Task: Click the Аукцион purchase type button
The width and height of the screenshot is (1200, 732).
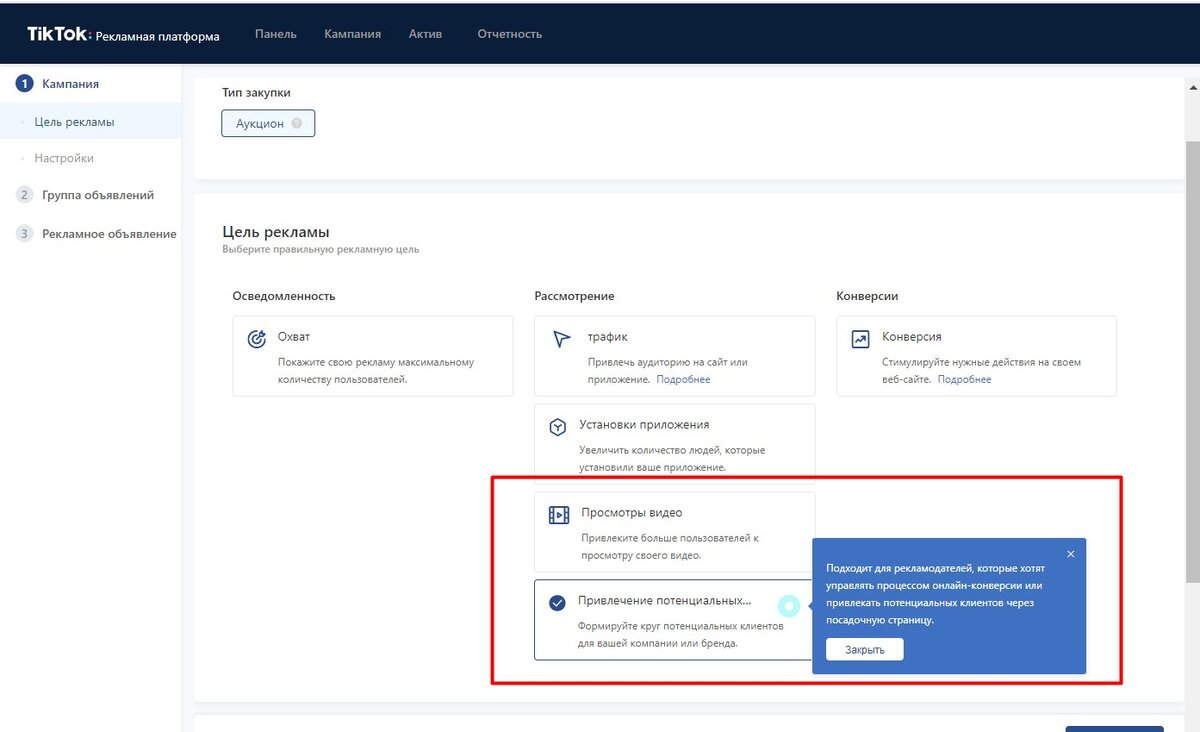Action: point(268,123)
